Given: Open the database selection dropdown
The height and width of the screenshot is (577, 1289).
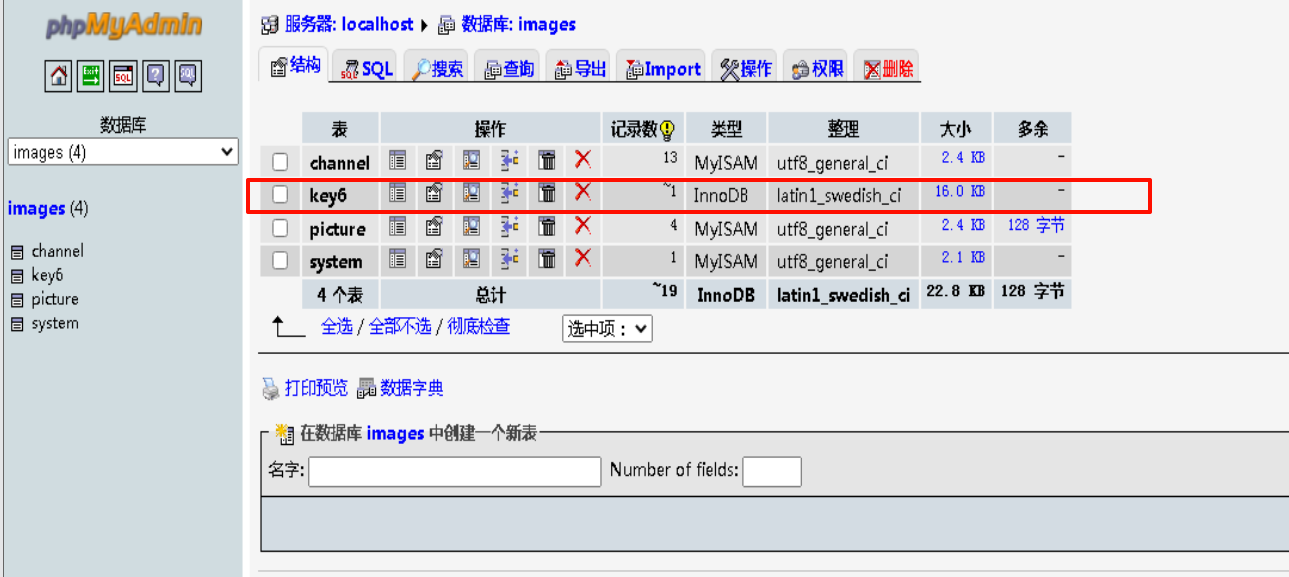Looking at the screenshot, I should pos(122,151).
